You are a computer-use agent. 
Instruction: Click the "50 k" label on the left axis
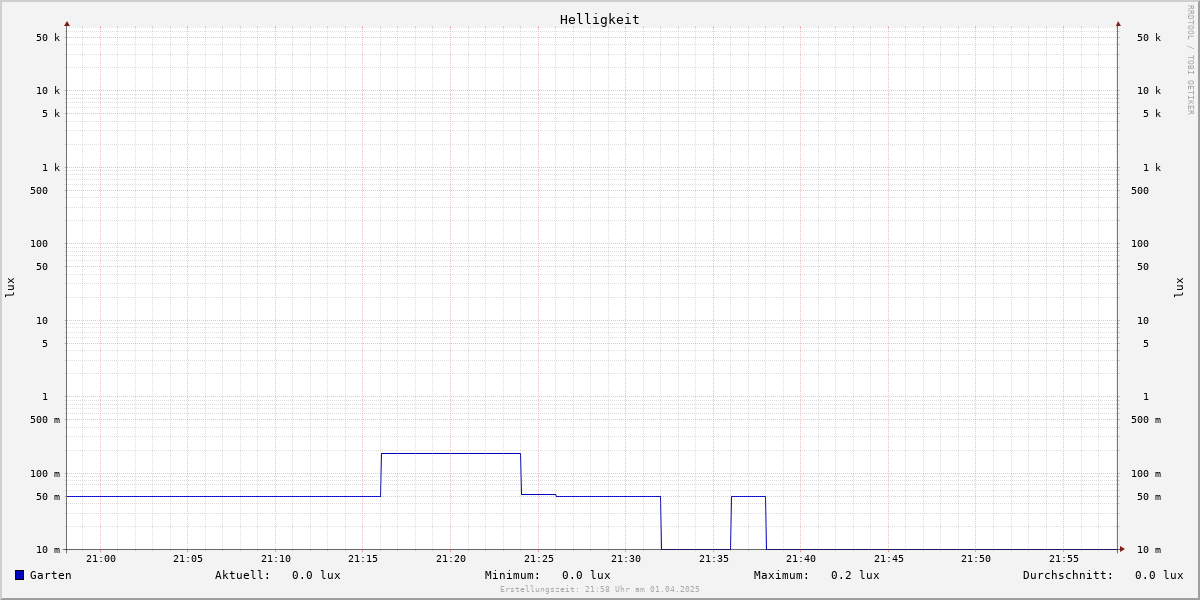tap(48, 38)
